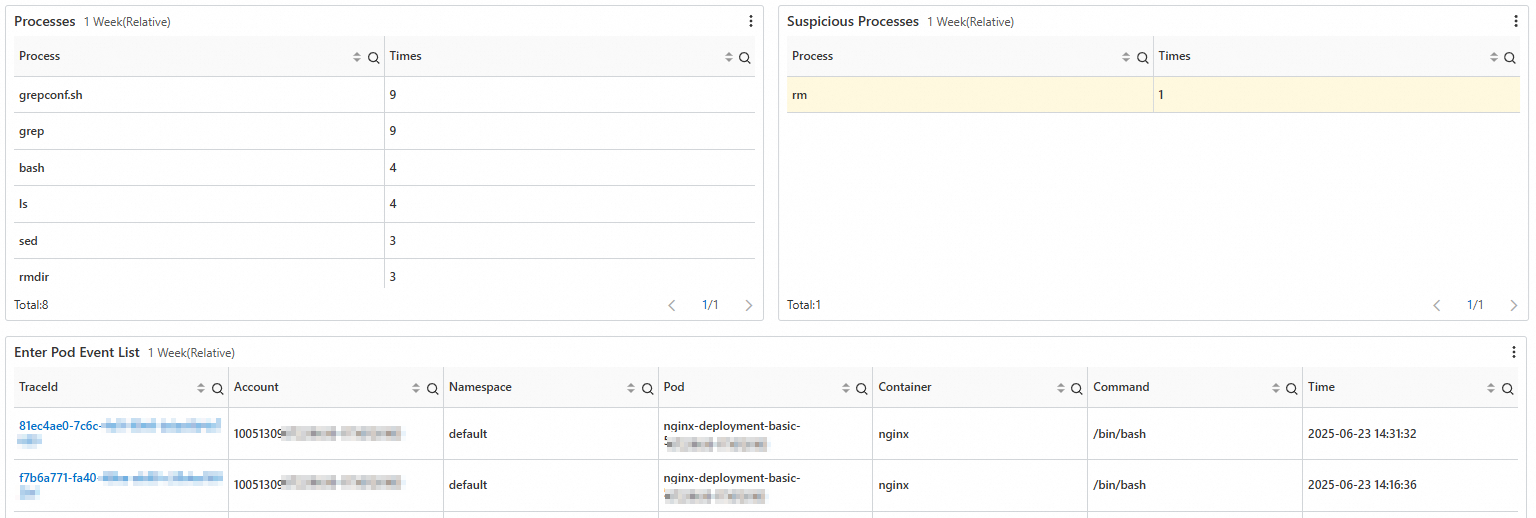Image resolution: width=1536 pixels, height=518 pixels.
Task: Open trace link starting with 81ec4ae0
Action: pyautogui.click(x=59, y=426)
